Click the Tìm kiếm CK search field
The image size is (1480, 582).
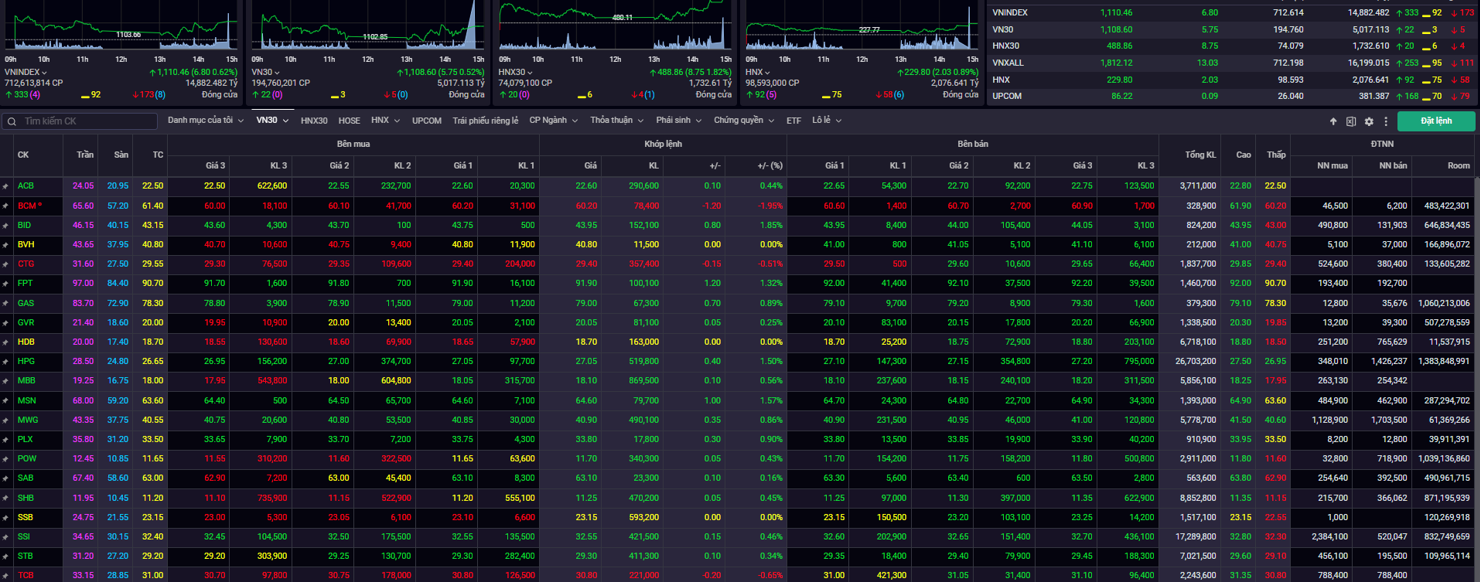coord(80,121)
